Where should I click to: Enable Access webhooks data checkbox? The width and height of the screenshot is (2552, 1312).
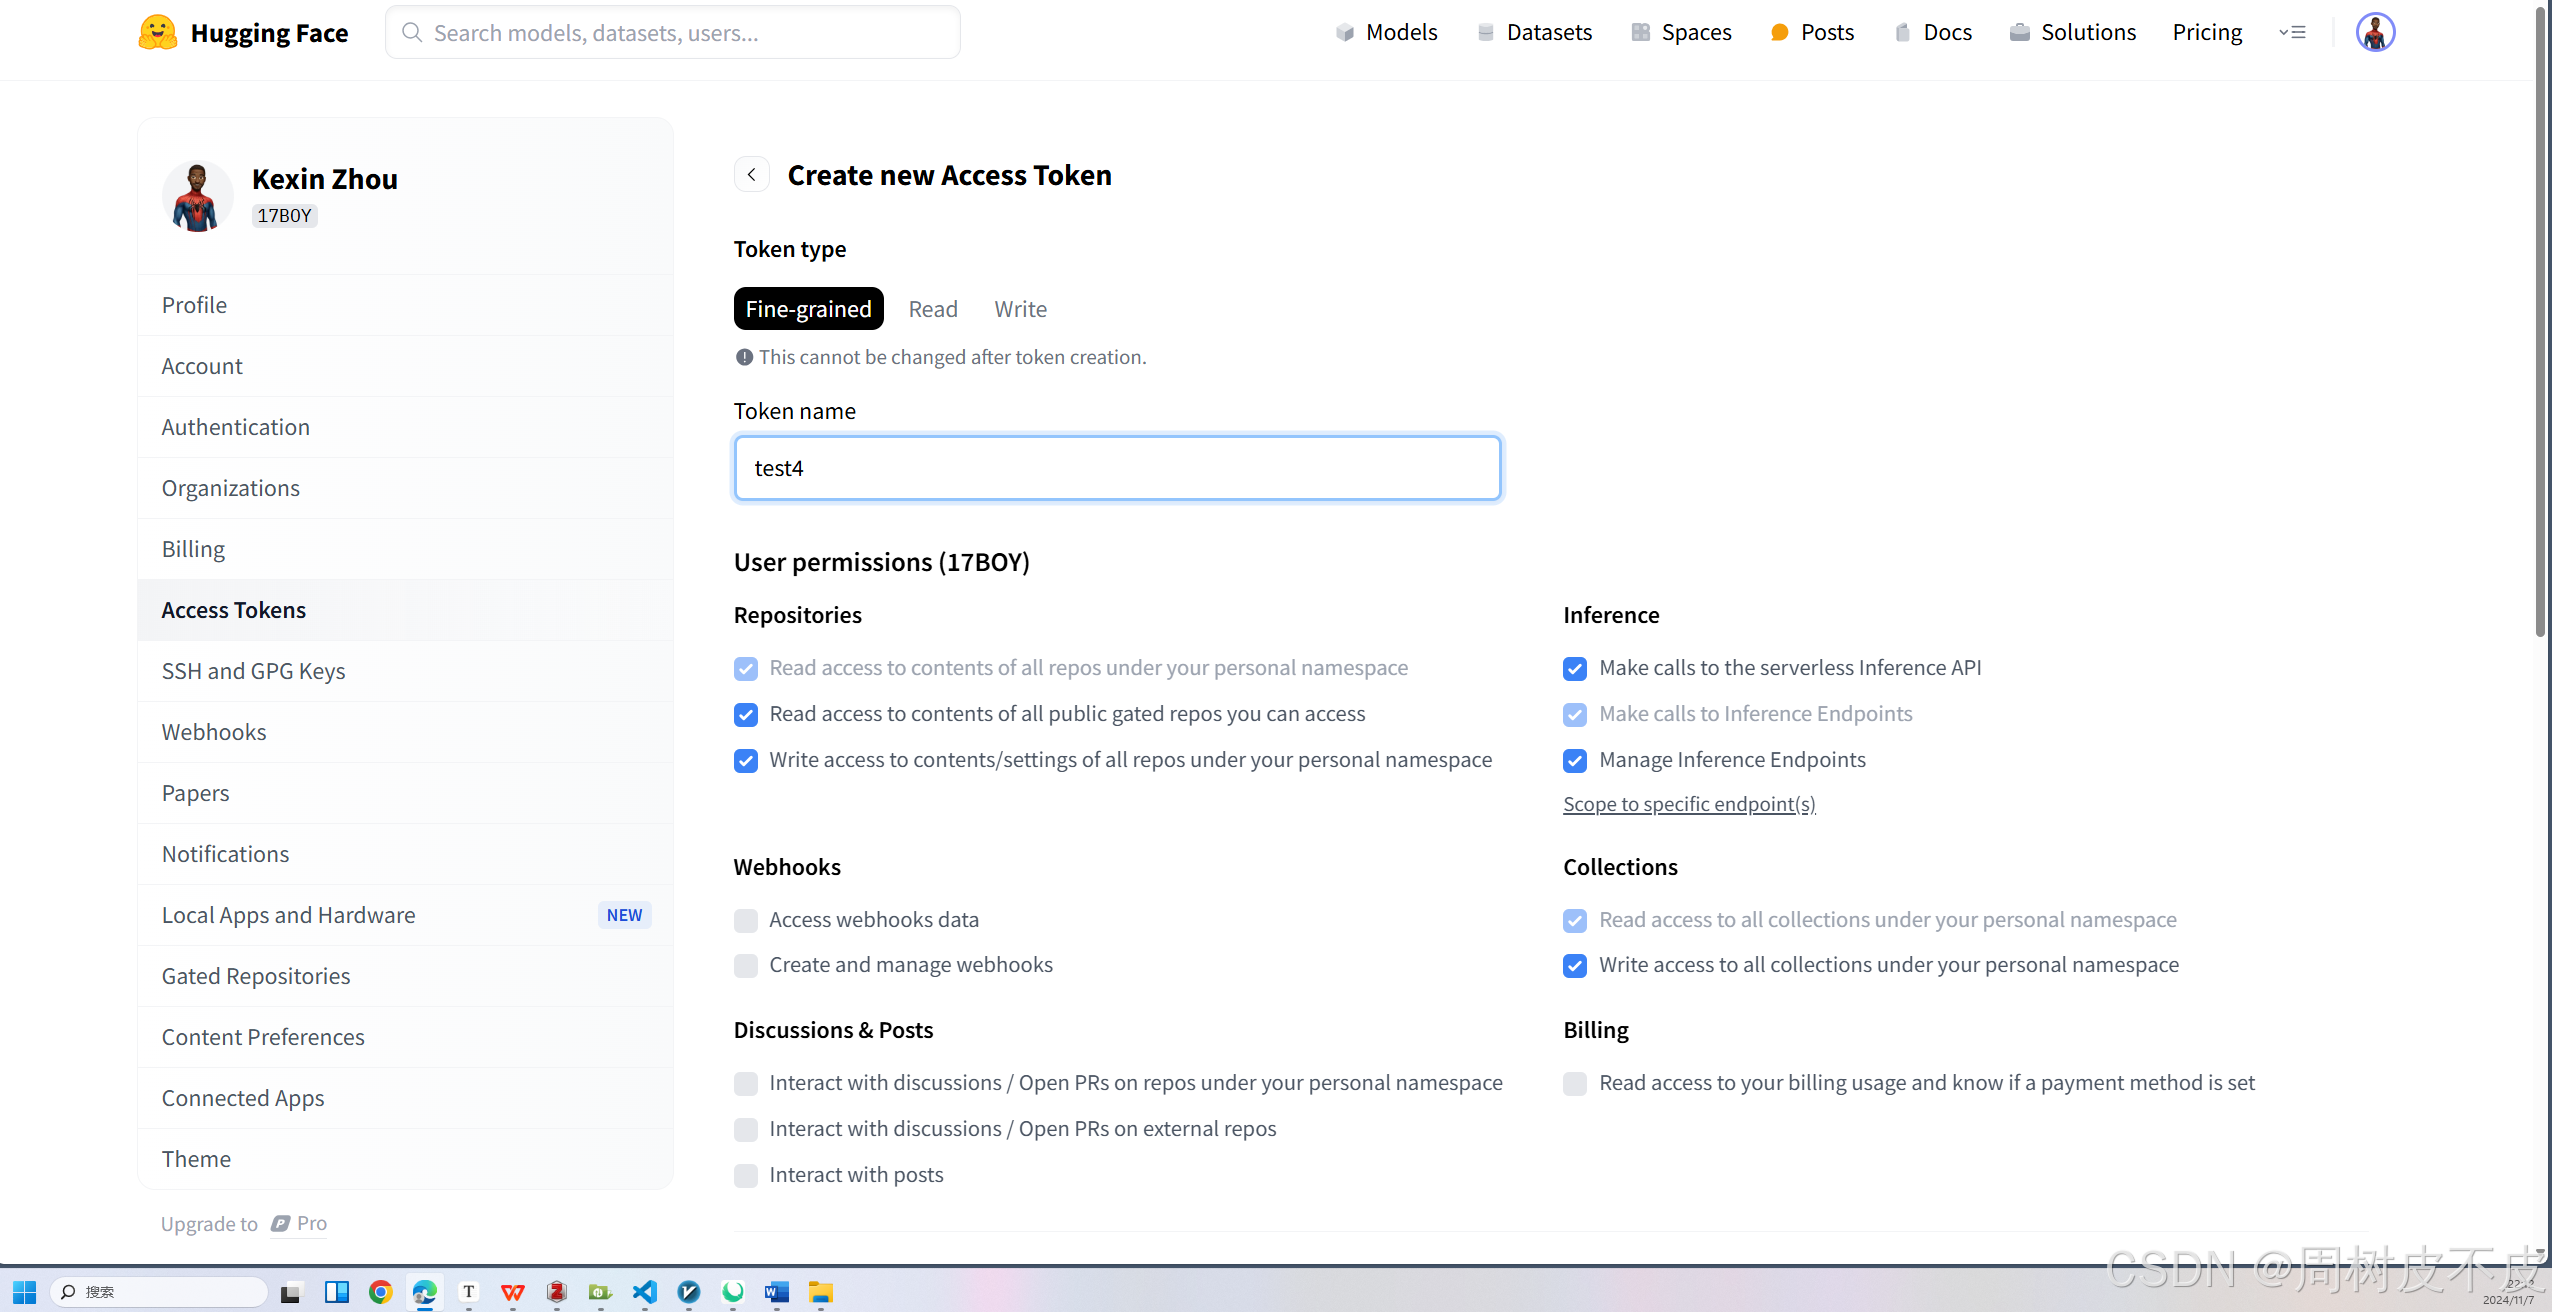pyautogui.click(x=746, y=920)
